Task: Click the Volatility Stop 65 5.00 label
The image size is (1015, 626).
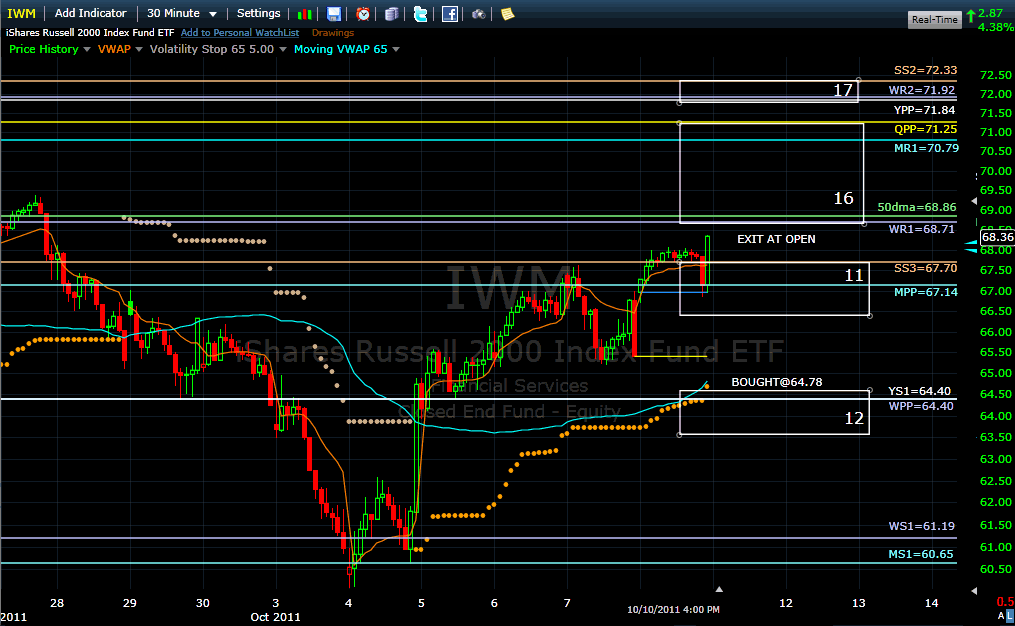Action: pyautogui.click(x=212, y=49)
